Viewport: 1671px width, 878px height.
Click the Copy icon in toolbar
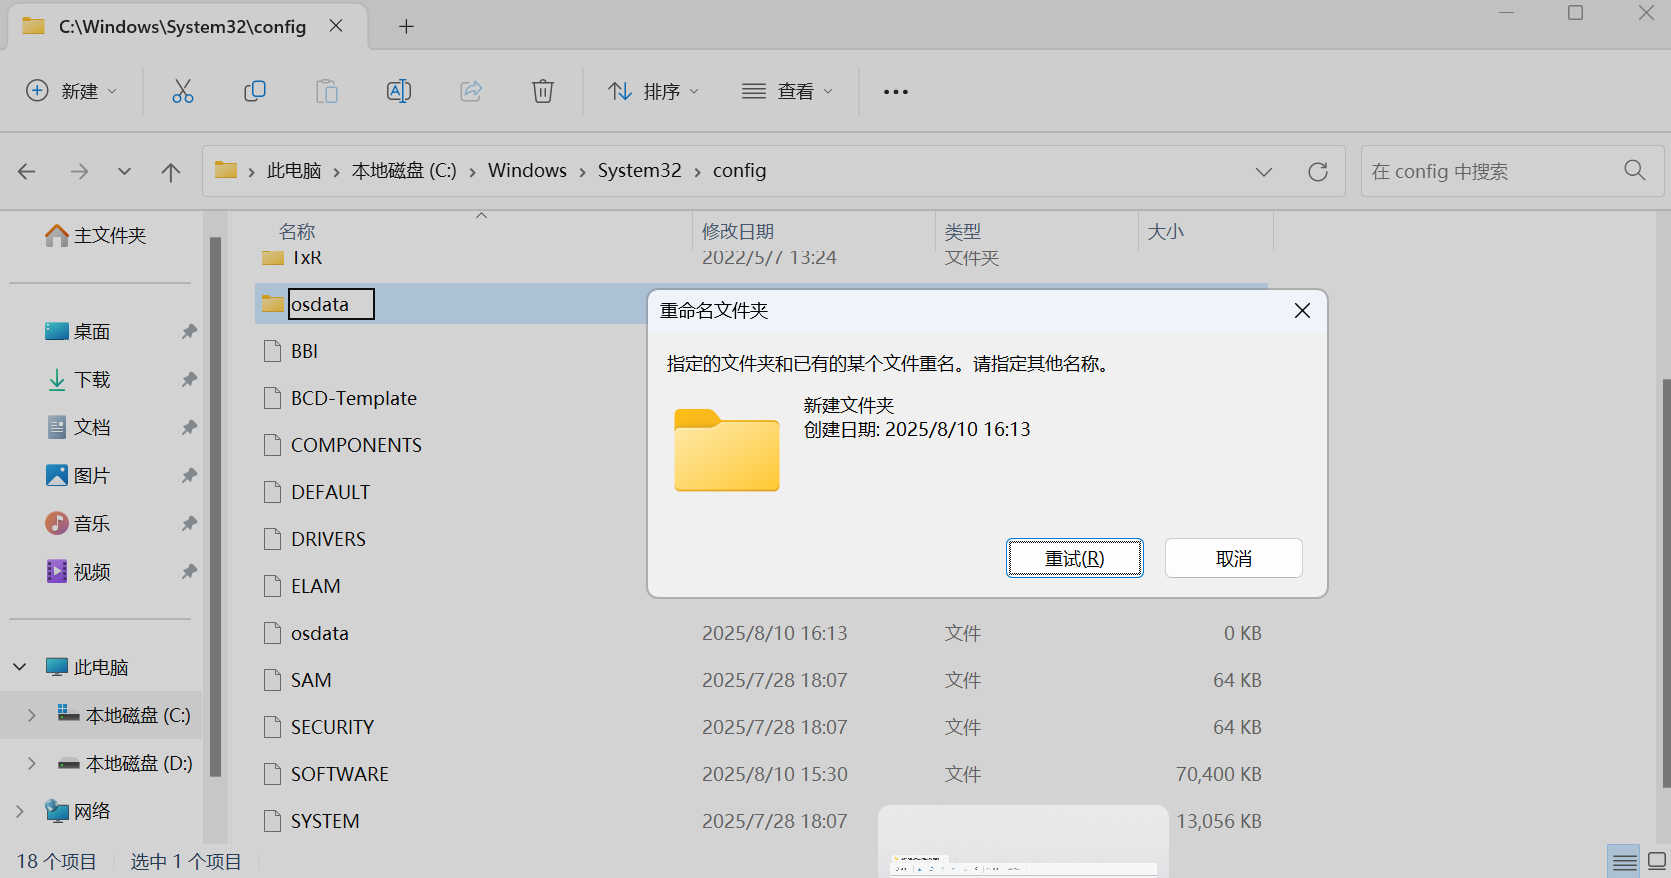255,91
